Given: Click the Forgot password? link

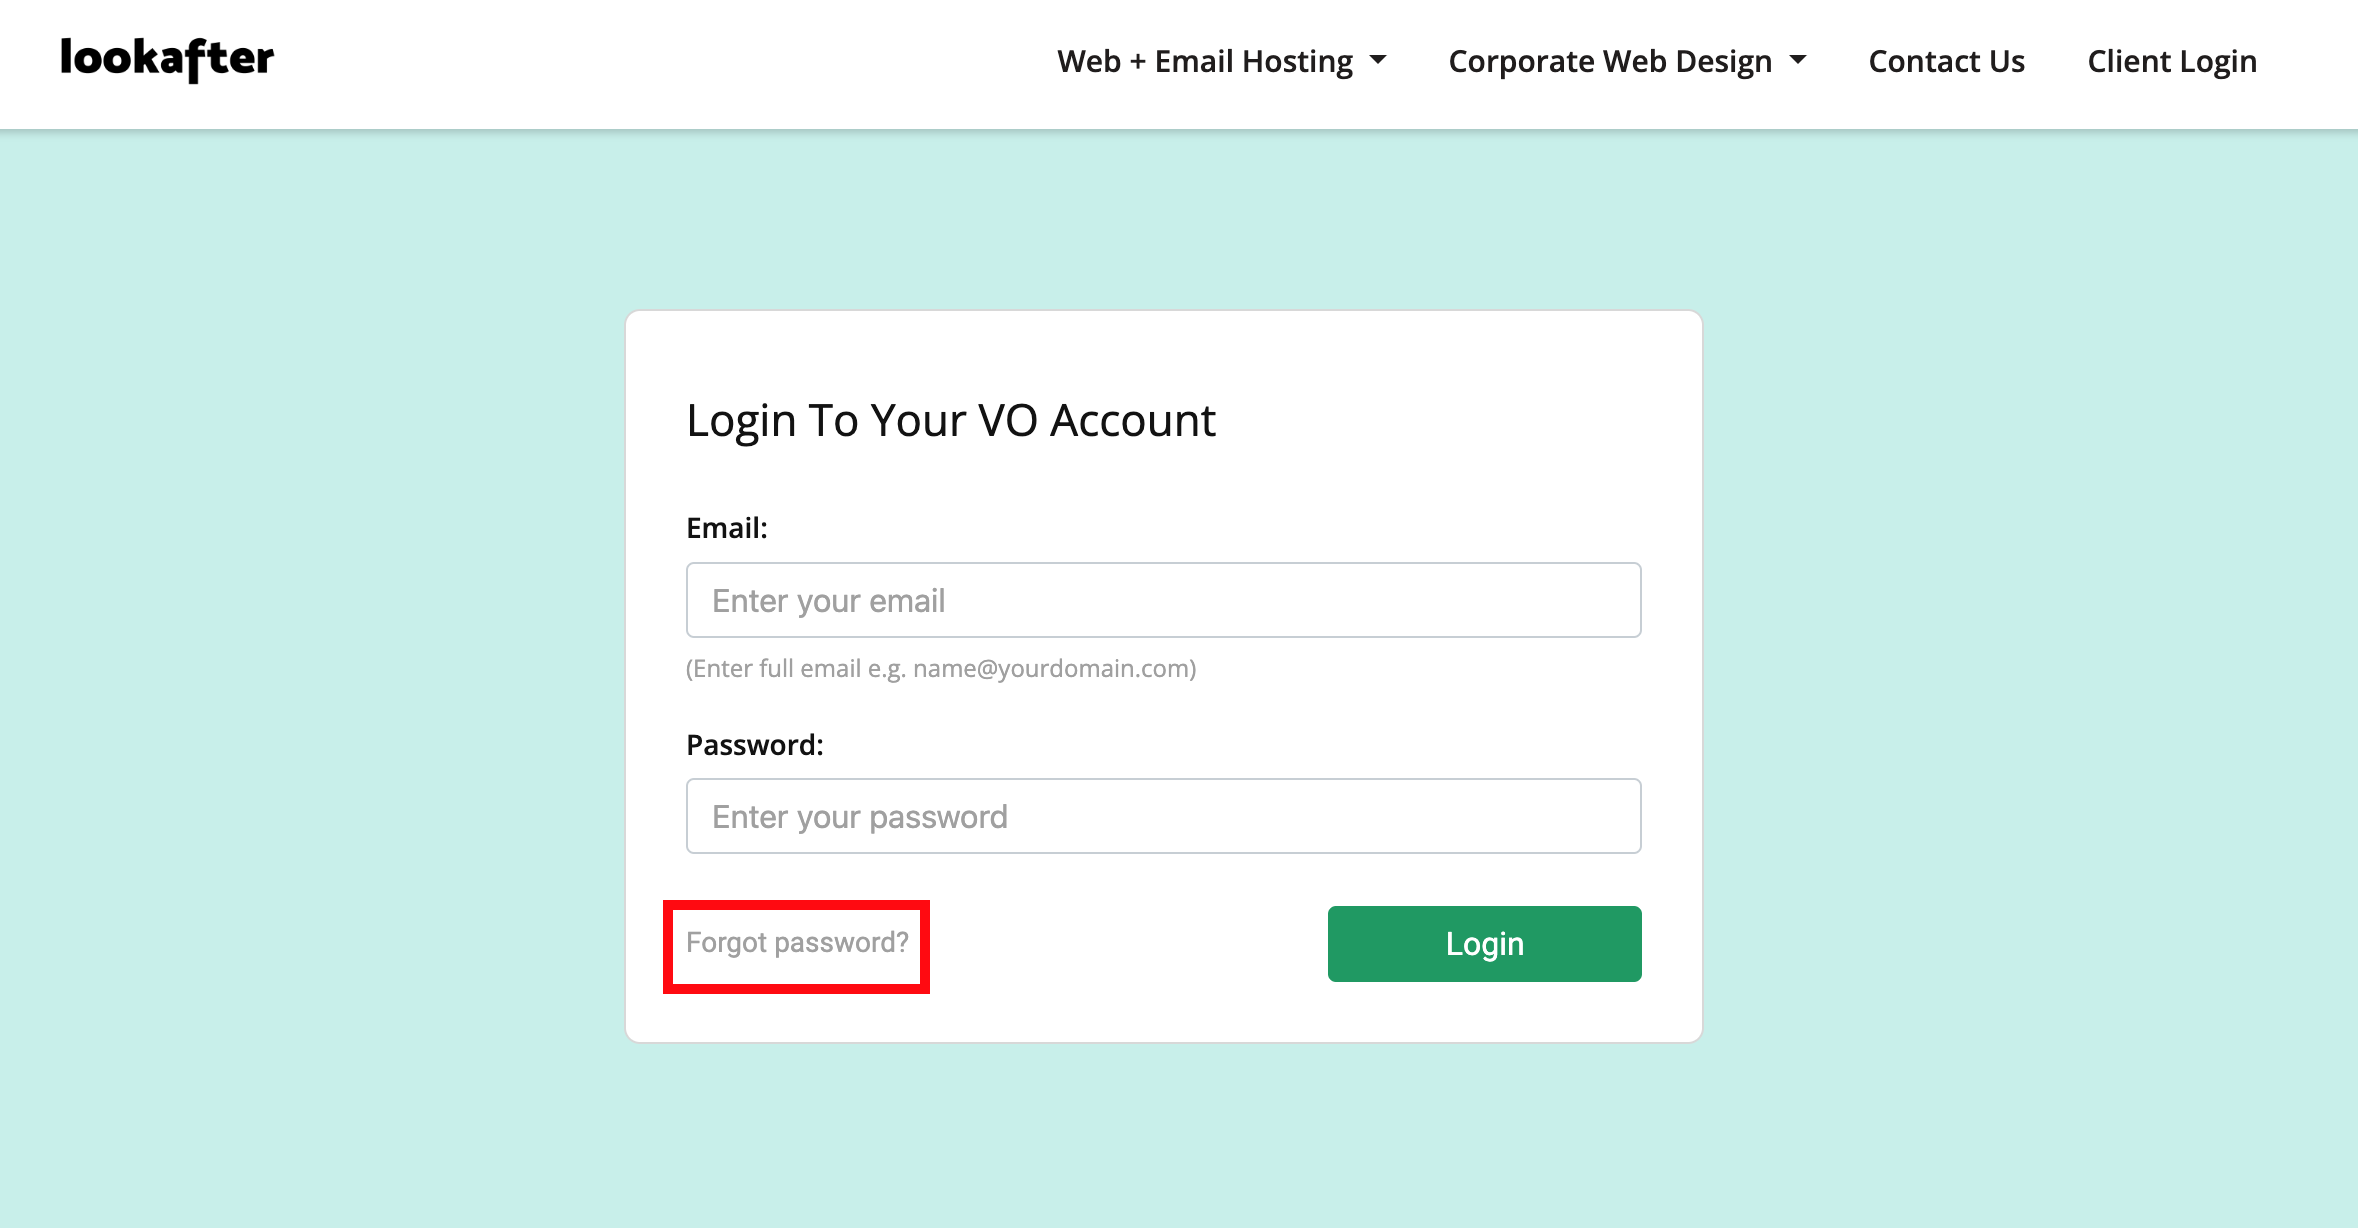Looking at the screenshot, I should point(797,943).
